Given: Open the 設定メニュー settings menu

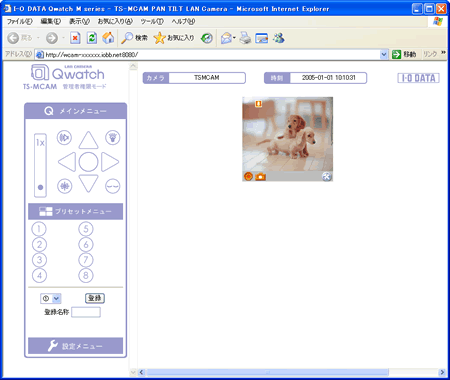Looking at the screenshot, I should (x=76, y=346).
